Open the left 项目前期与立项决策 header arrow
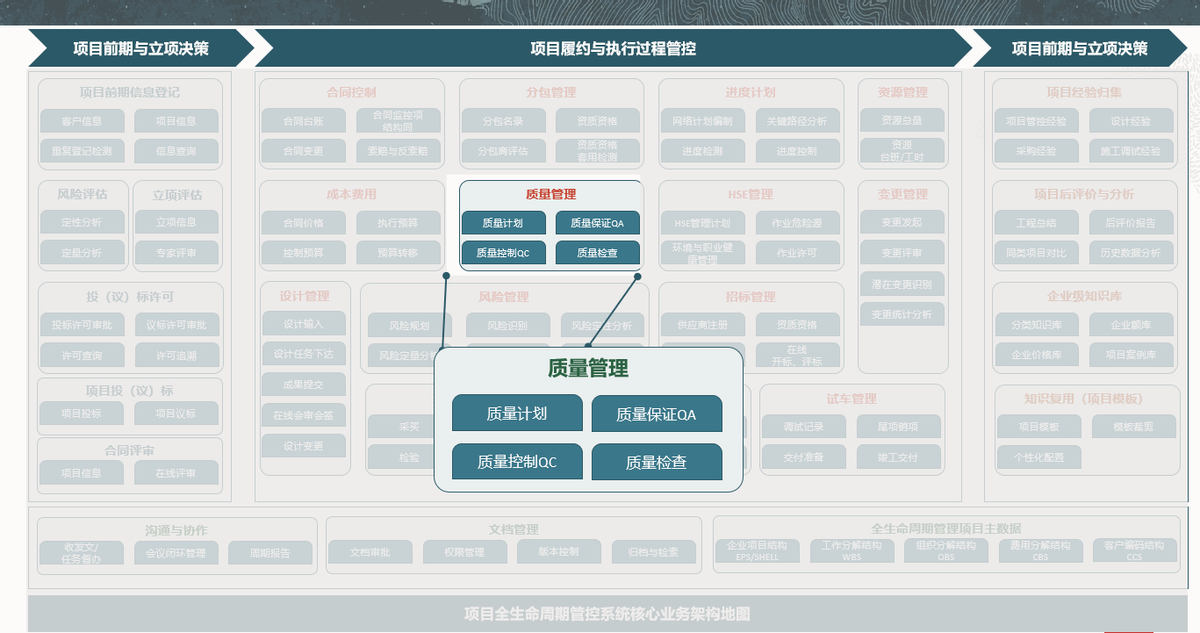The width and height of the screenshot is (1200, 633). click(x=140, y=48)
